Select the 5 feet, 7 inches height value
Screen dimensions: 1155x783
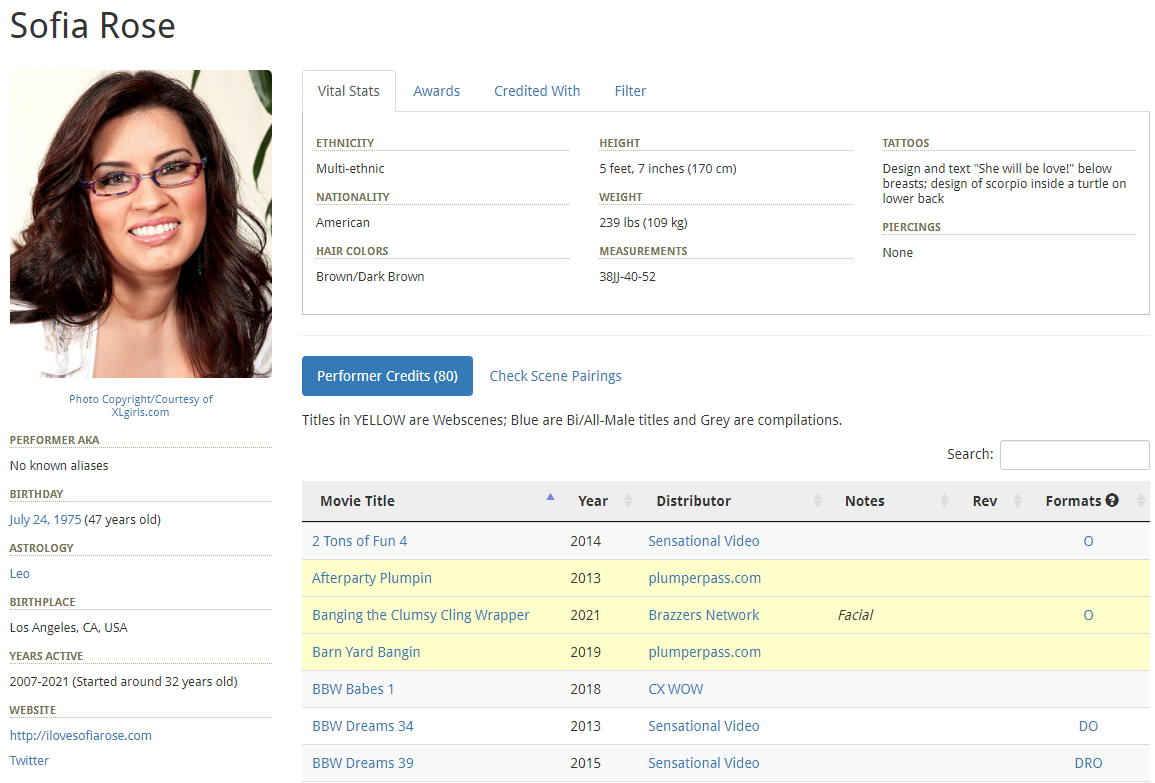(x=667, y=169)
